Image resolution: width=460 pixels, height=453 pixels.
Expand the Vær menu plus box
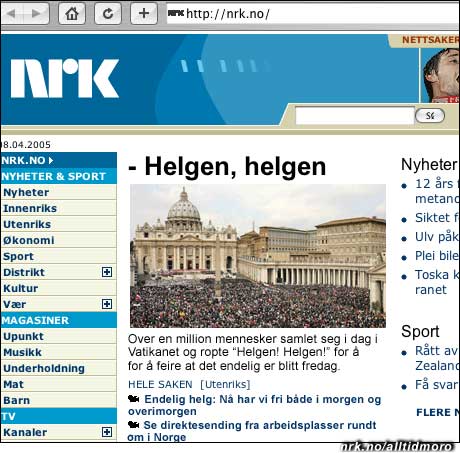click(107, 304)
